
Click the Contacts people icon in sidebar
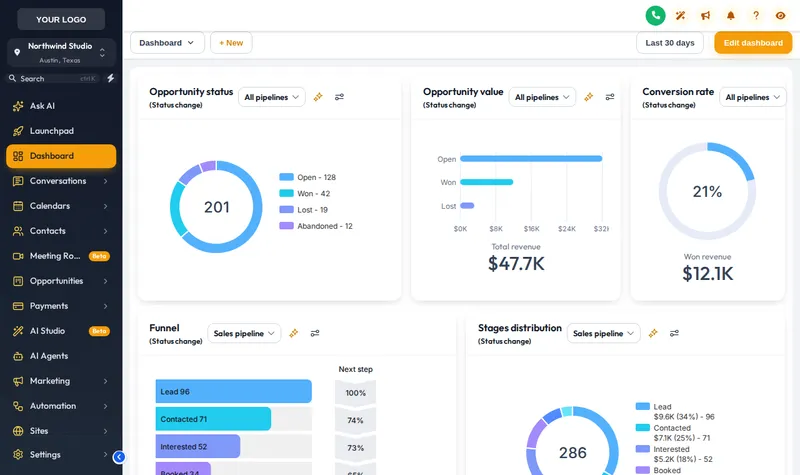coord(18,231)
